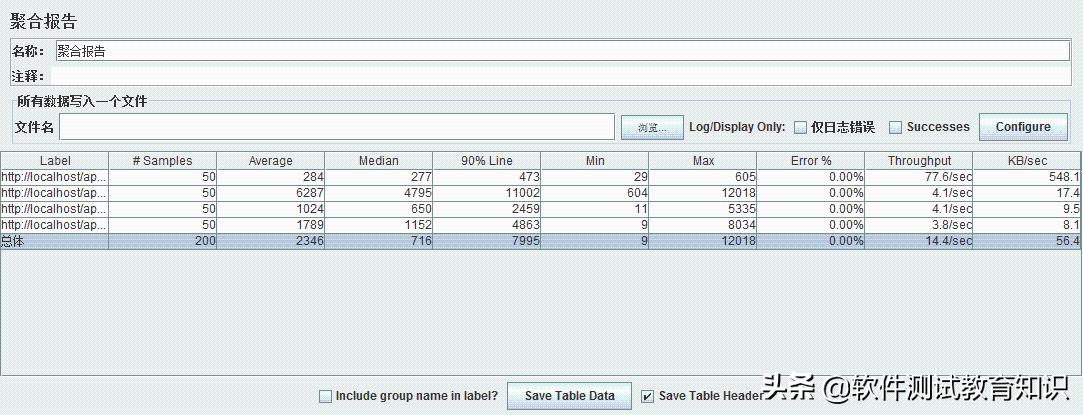The image size is (1083, 415).
Task: Click the Error % column header
Action: tap(810, 161)
